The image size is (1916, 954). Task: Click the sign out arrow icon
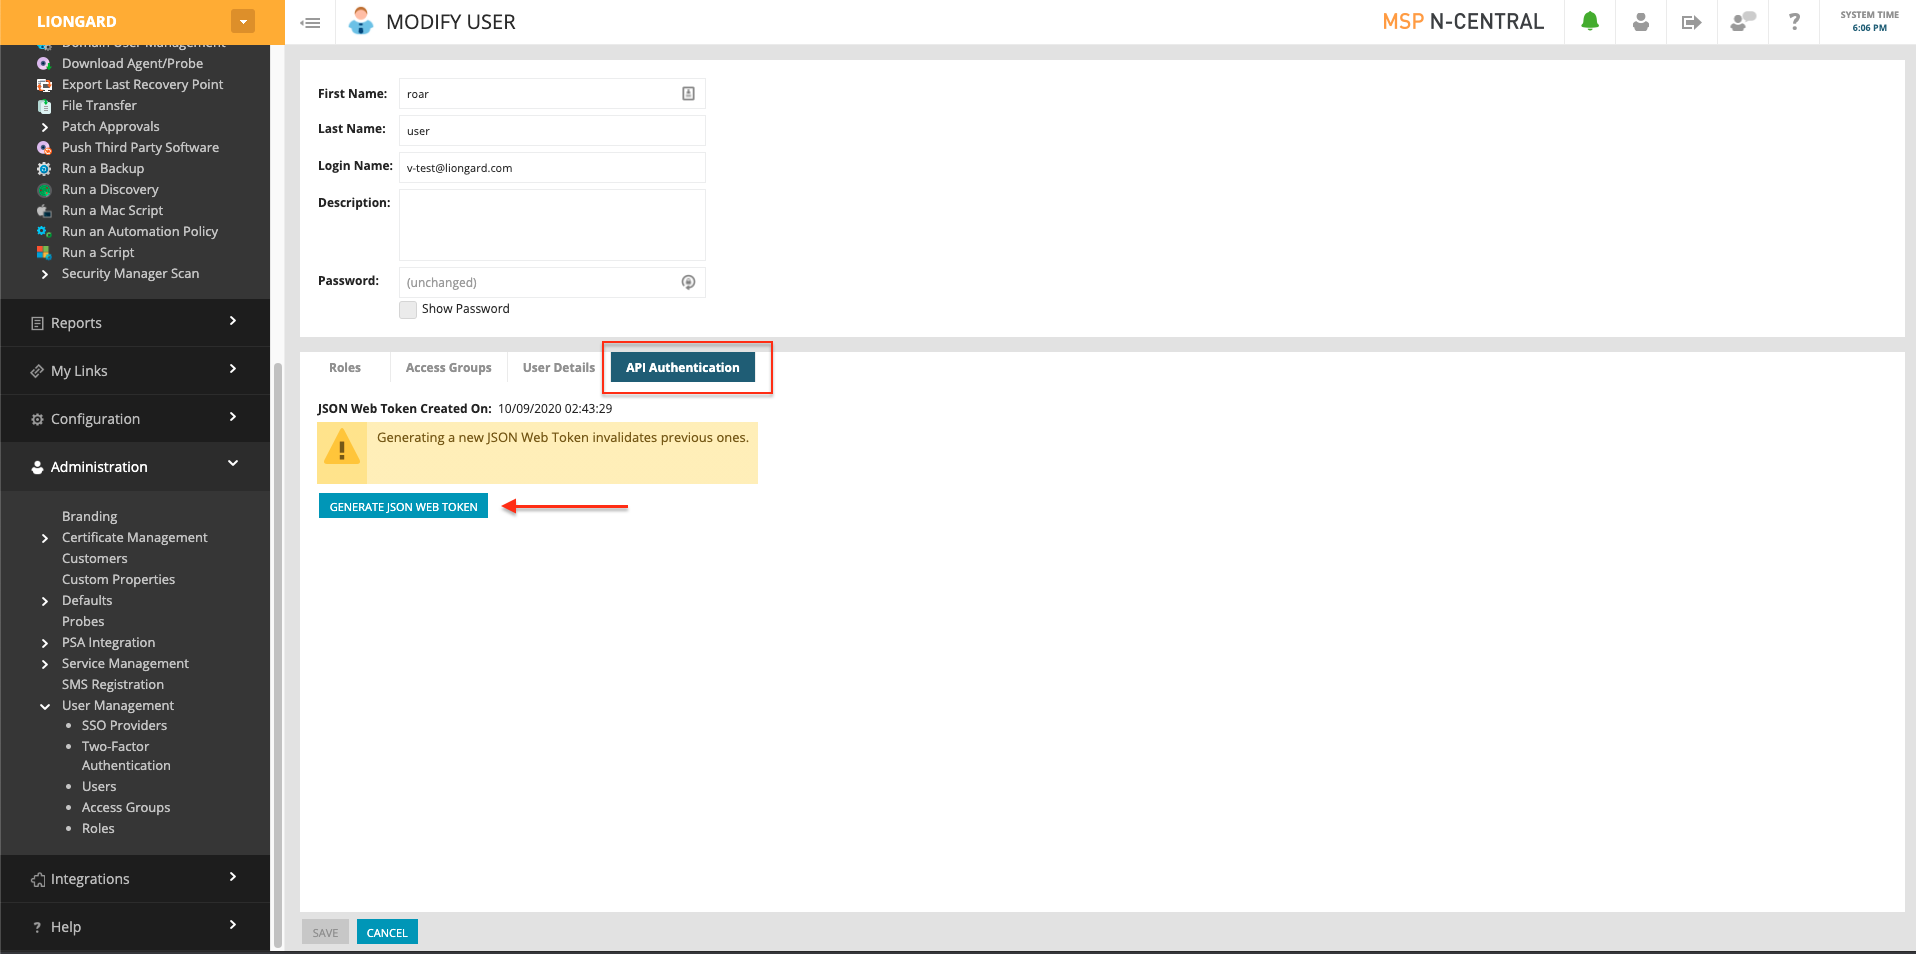coord(1692,22)
